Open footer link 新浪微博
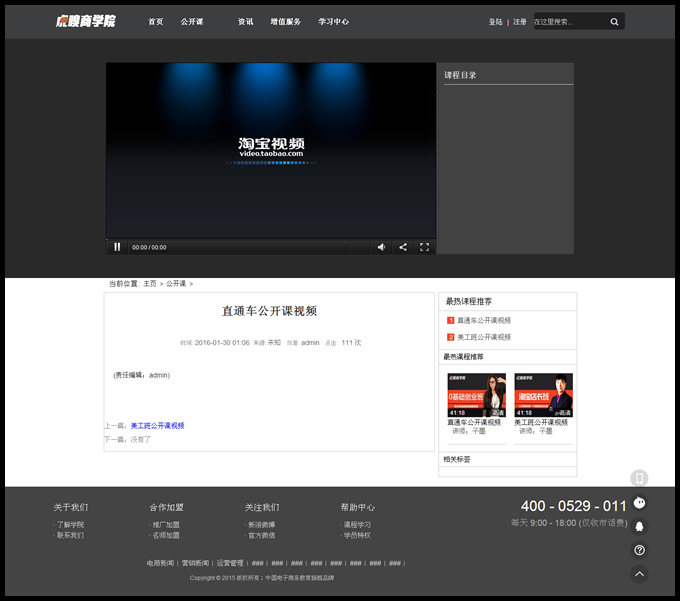This screenshot has height=601, width=680. pos(262,525)
